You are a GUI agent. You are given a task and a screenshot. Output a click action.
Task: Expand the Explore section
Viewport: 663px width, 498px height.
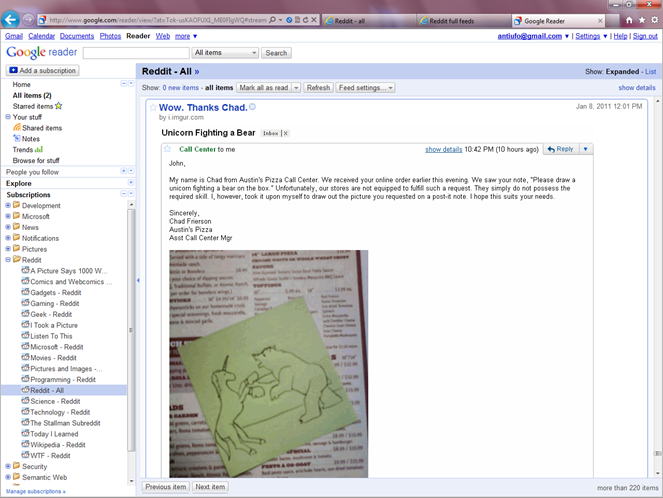pyautogui.click(x=131, y=182)
